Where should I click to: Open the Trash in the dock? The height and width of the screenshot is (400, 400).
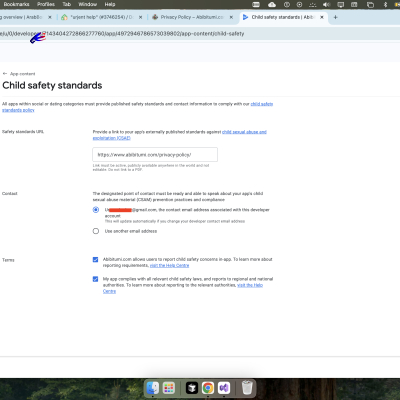[x=247, y=388]
